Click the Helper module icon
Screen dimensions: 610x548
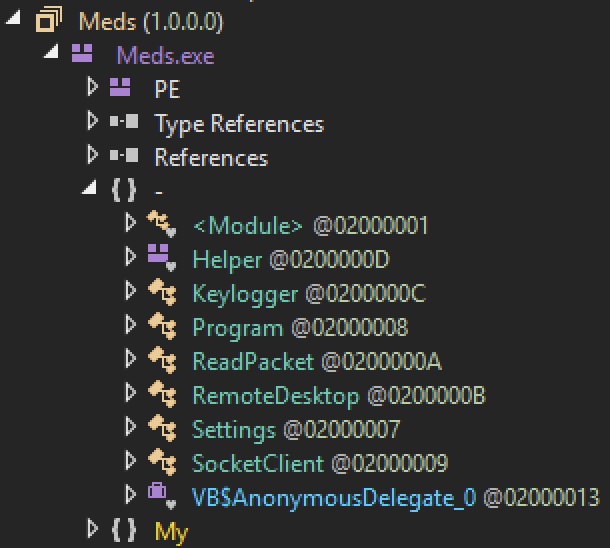tap(159, 258)
